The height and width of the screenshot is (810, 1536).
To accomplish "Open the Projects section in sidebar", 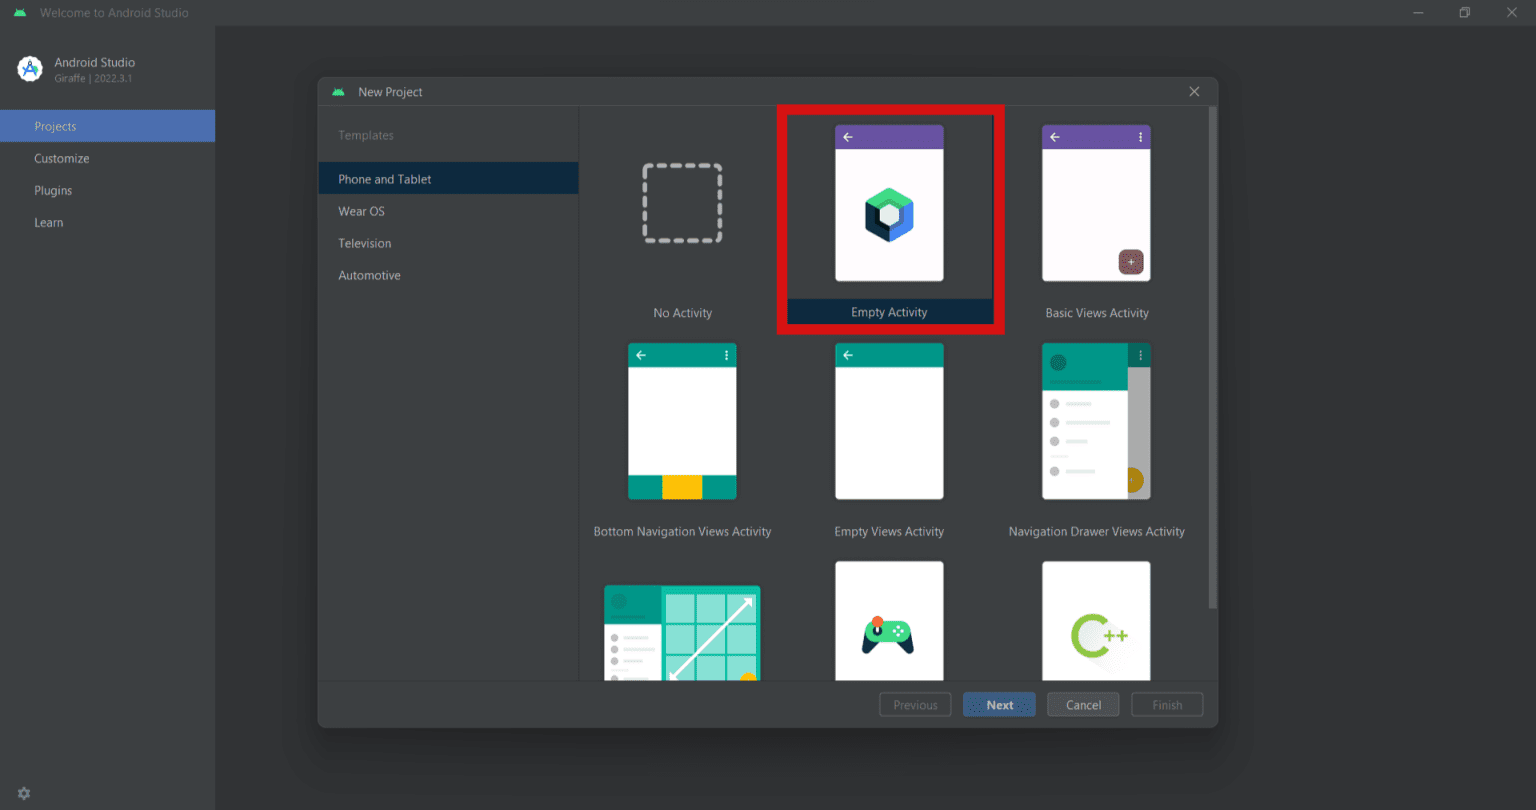I will 107,126.
